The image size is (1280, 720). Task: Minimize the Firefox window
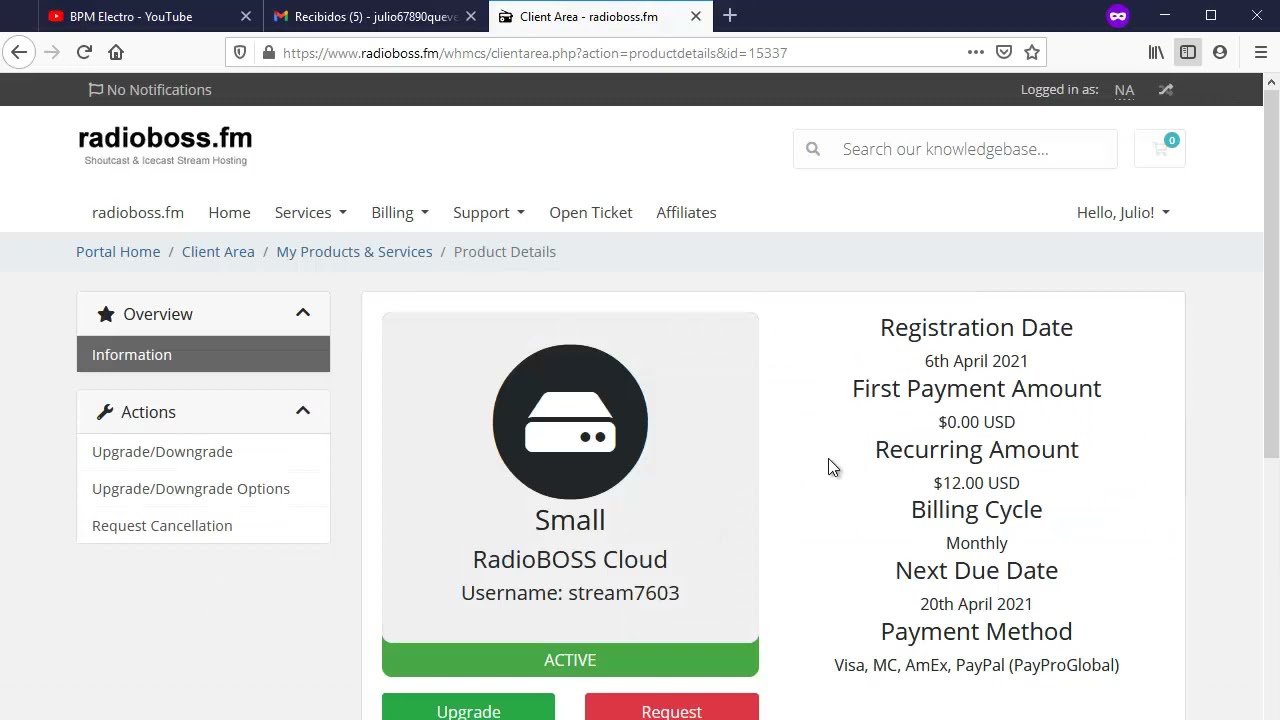pos(1165,16)
